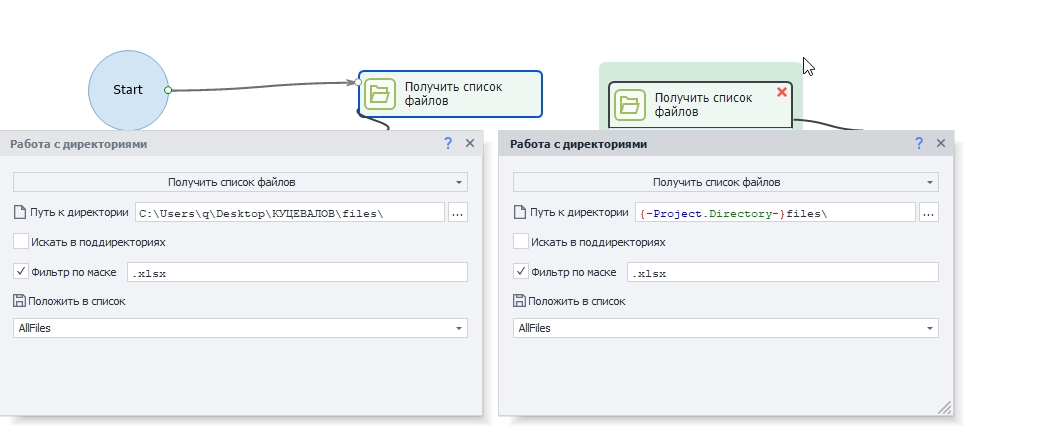Screen dimensions: 1043x432
Task: Open the left AllFiles list dropdown
Action: tap(459, 328)
